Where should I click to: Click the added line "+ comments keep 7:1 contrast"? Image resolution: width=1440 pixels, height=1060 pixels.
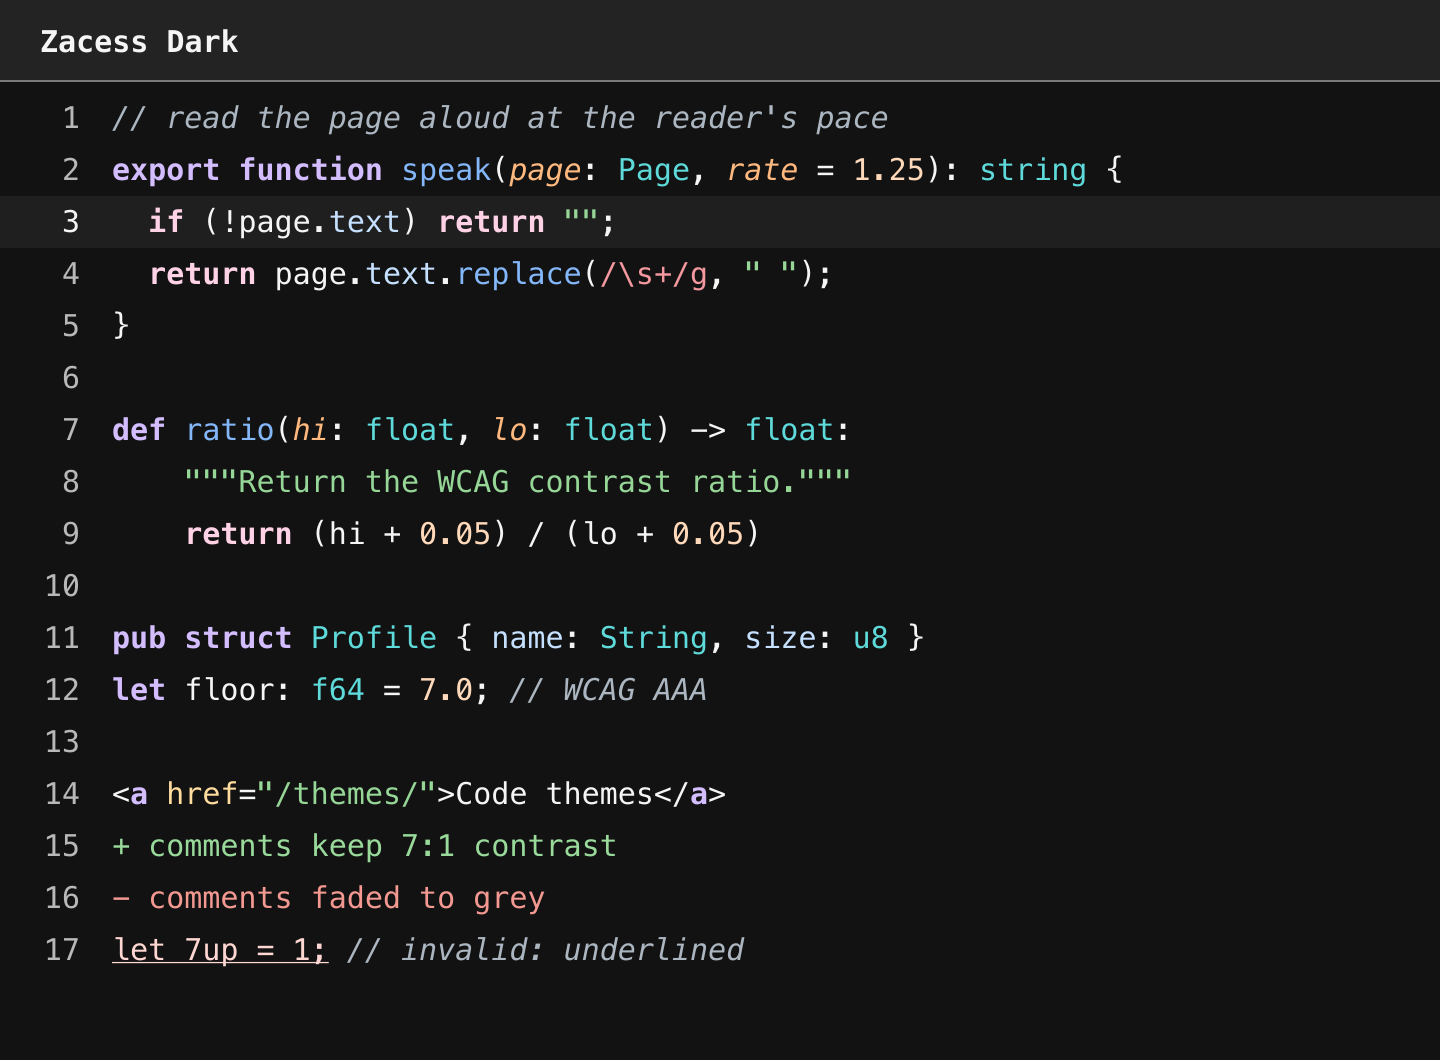pyautogui.click(x=365, y=846)
